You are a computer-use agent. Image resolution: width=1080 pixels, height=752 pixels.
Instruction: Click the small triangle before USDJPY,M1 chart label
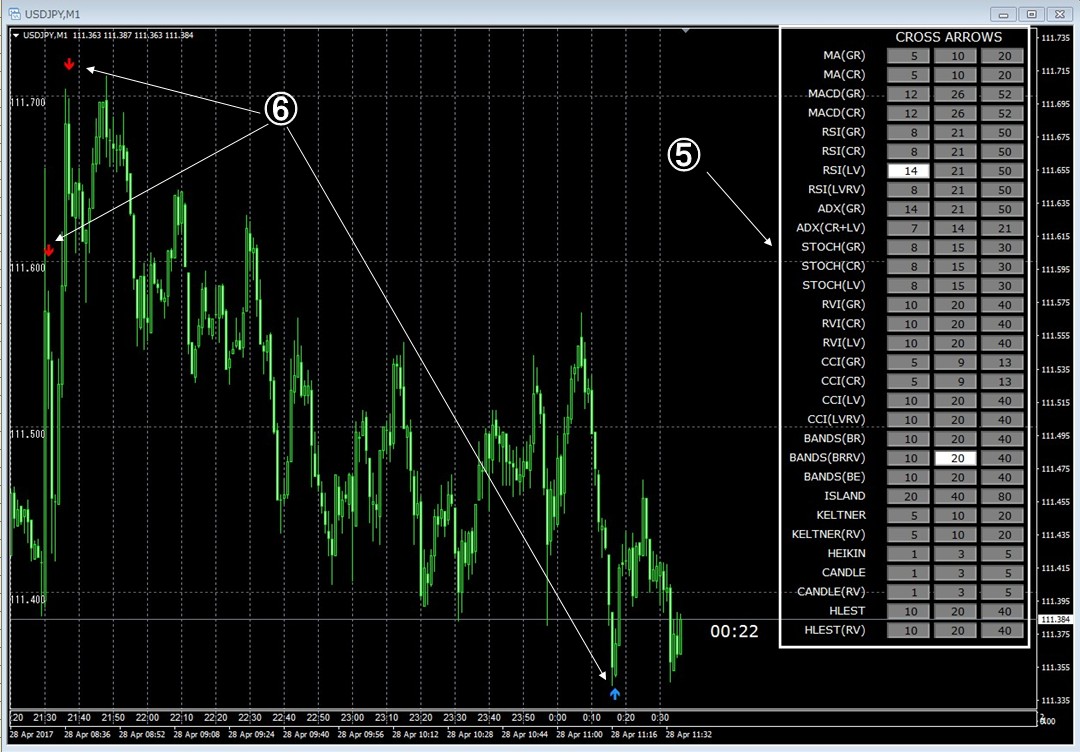[16, 35]
